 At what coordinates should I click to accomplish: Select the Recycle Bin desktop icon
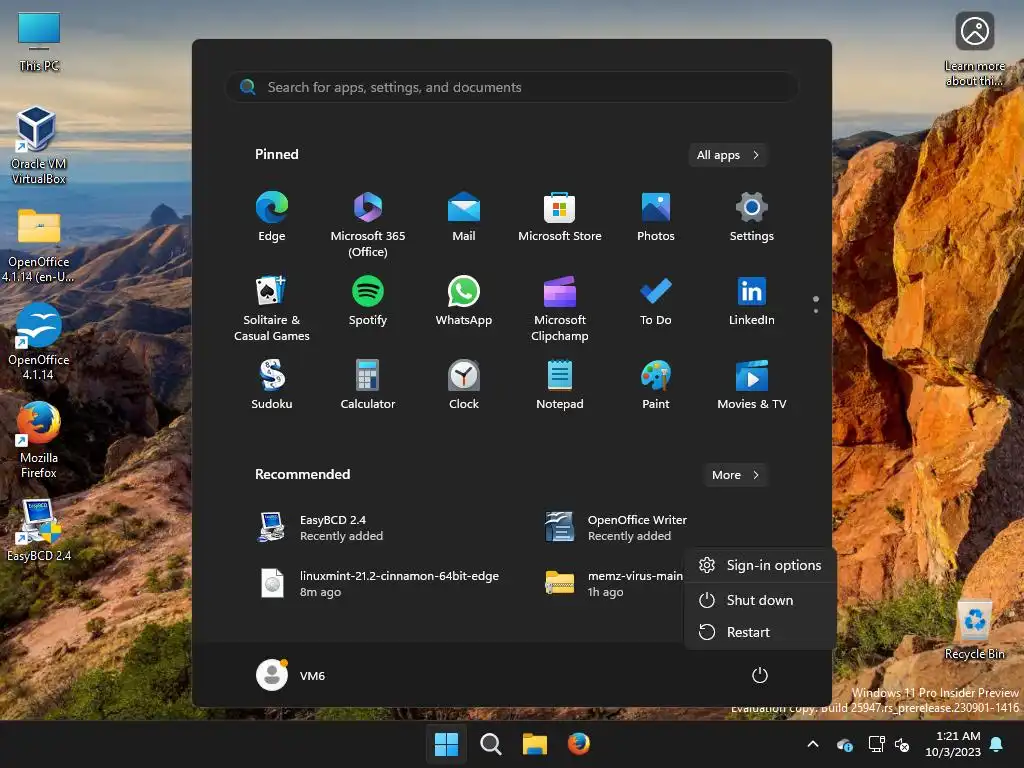974,628
